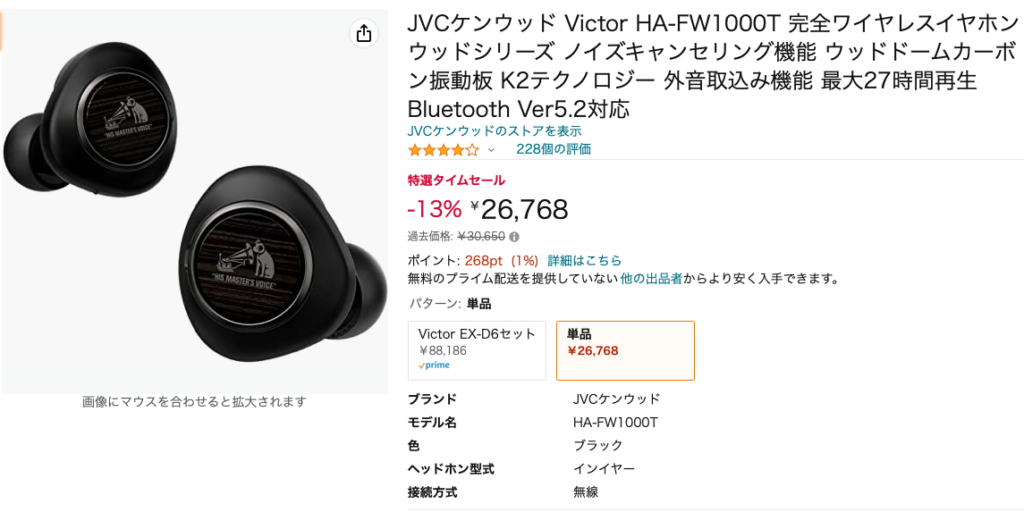The width and height of the screenshot is (1024, 512).
Task: Click the orange star rating icons
Action: tap(443, 150)
